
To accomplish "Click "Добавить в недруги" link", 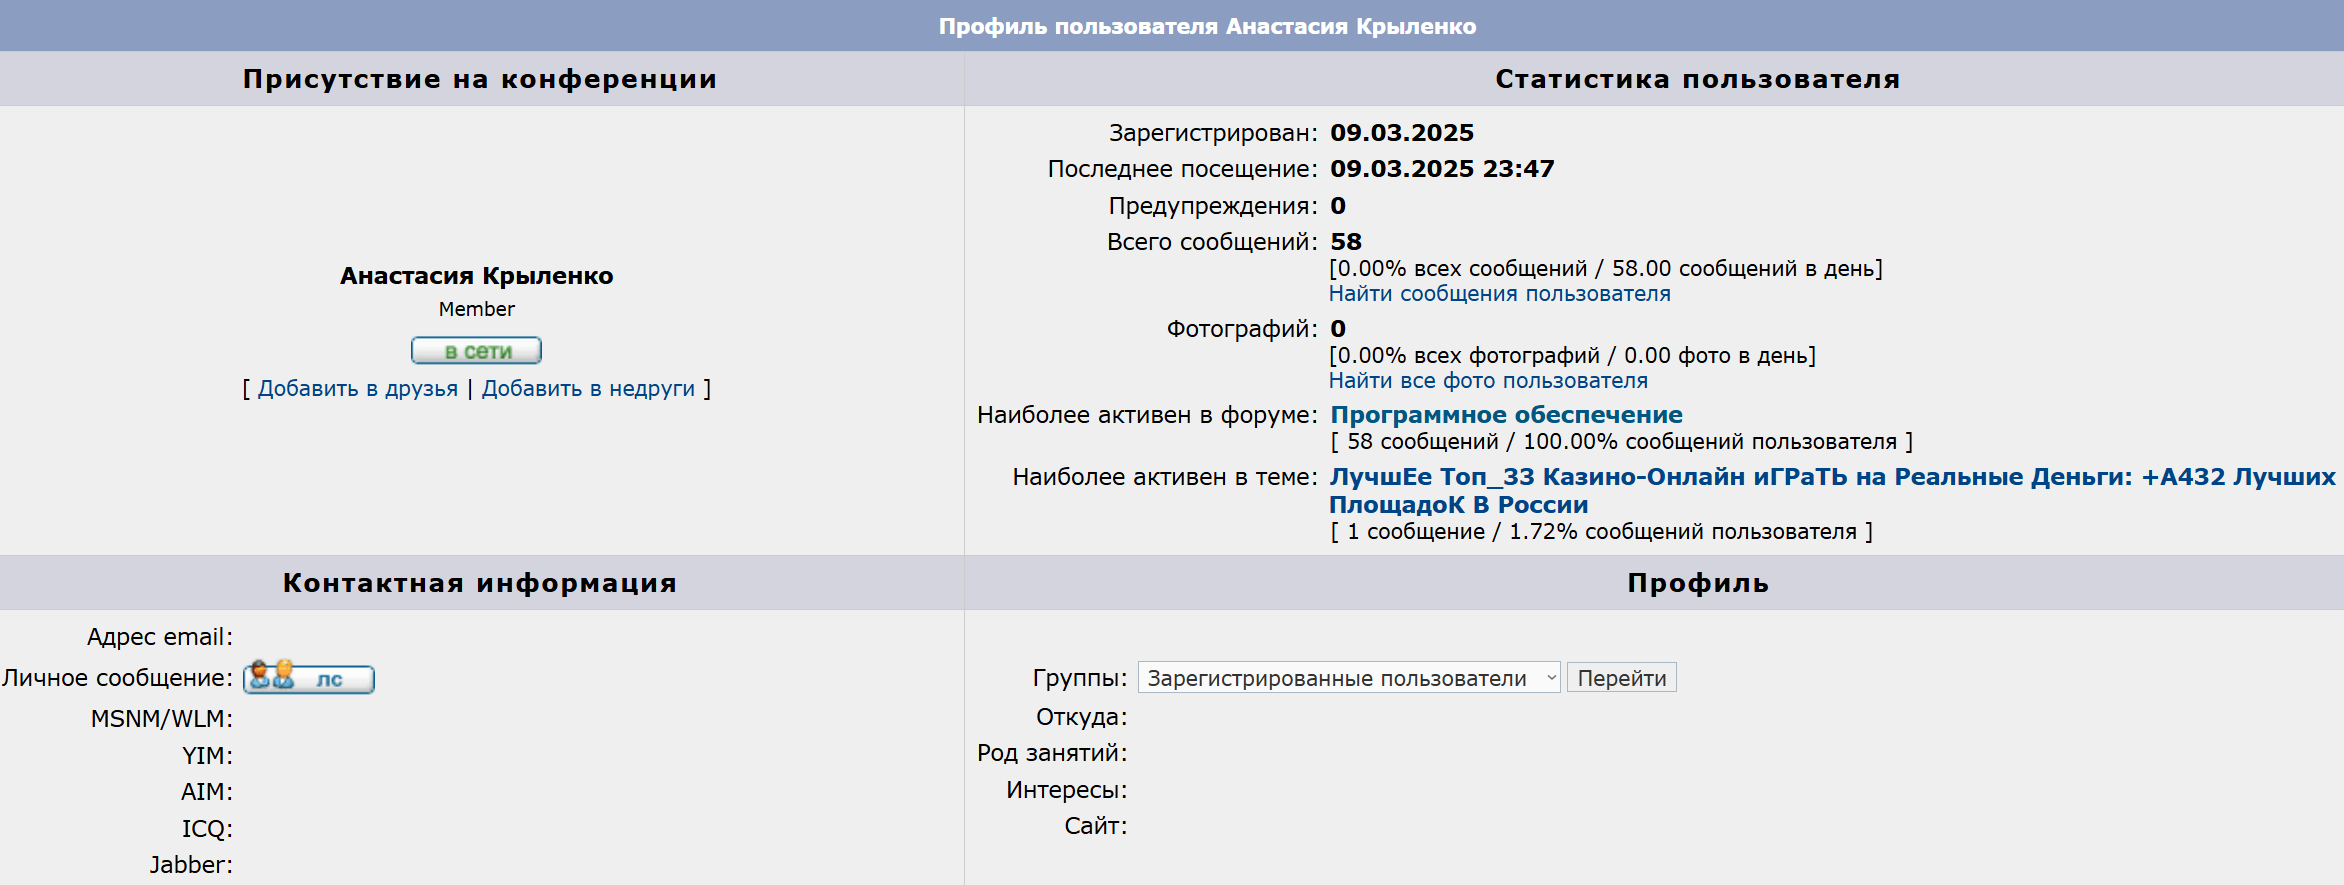I will point(588,389).
